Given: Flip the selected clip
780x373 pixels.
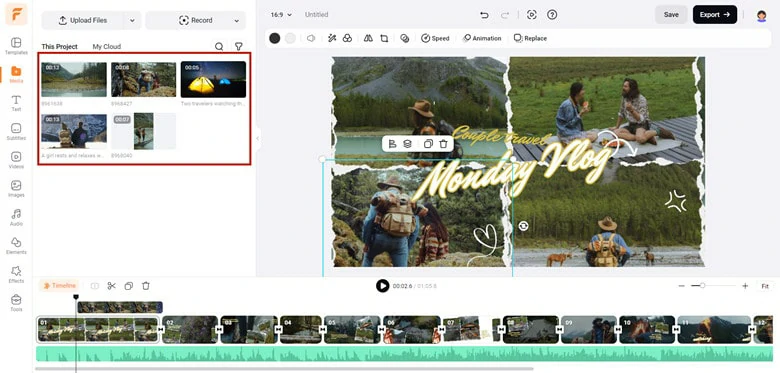Looking at the screenshot, I should [368, 38].
